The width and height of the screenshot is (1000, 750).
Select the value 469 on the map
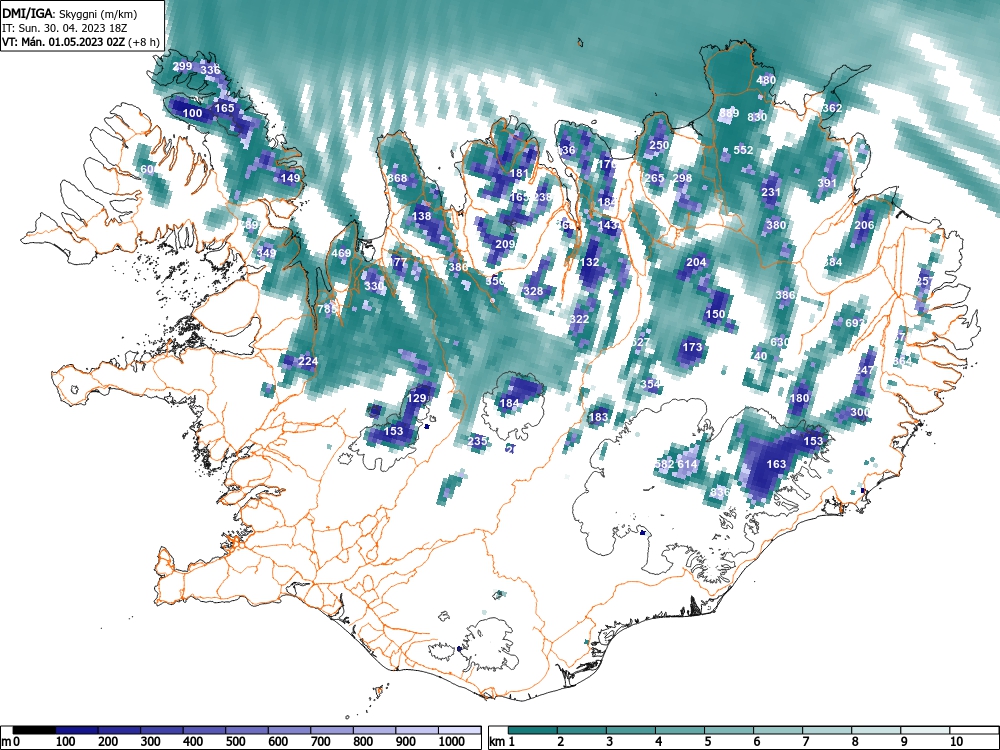pos(341,253)
